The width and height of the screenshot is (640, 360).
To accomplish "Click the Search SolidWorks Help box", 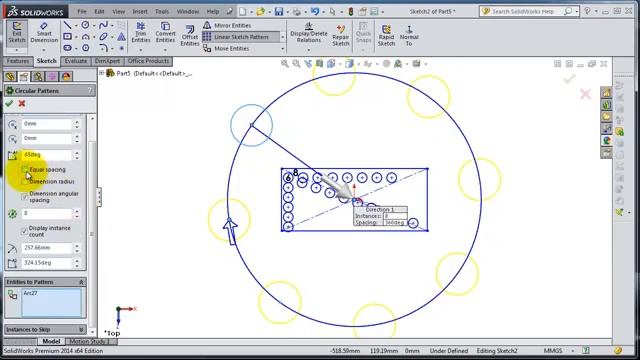I will [x=523, y=11].
